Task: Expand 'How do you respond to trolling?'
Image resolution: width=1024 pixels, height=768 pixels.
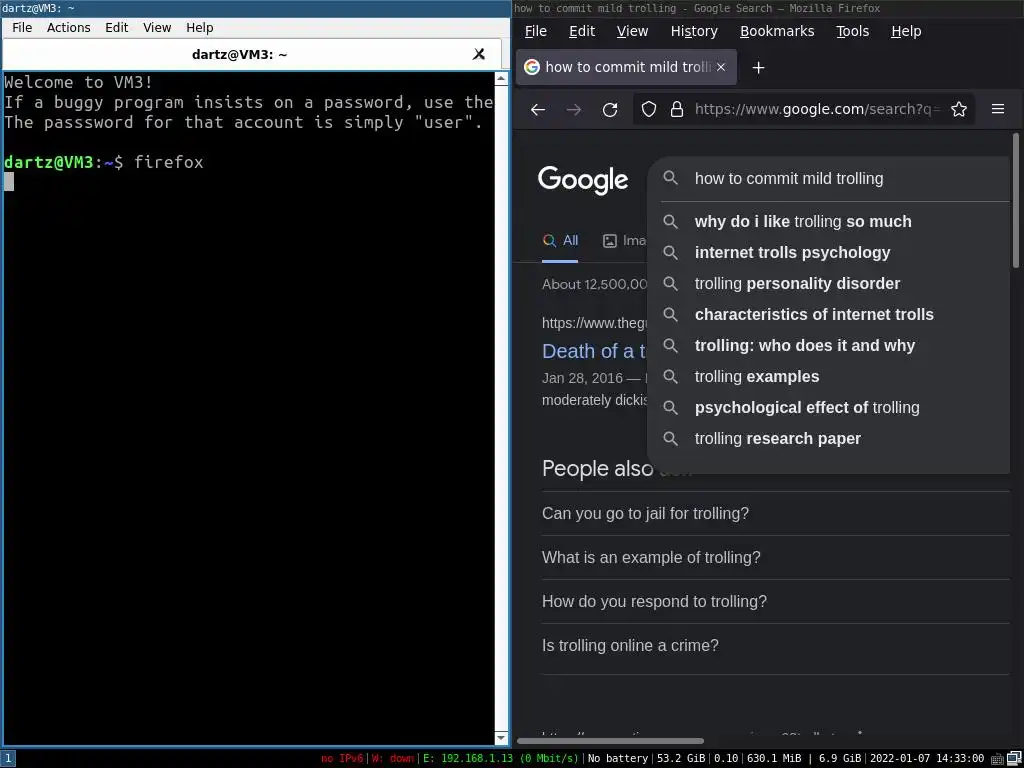Action: (x=776, y=601)
